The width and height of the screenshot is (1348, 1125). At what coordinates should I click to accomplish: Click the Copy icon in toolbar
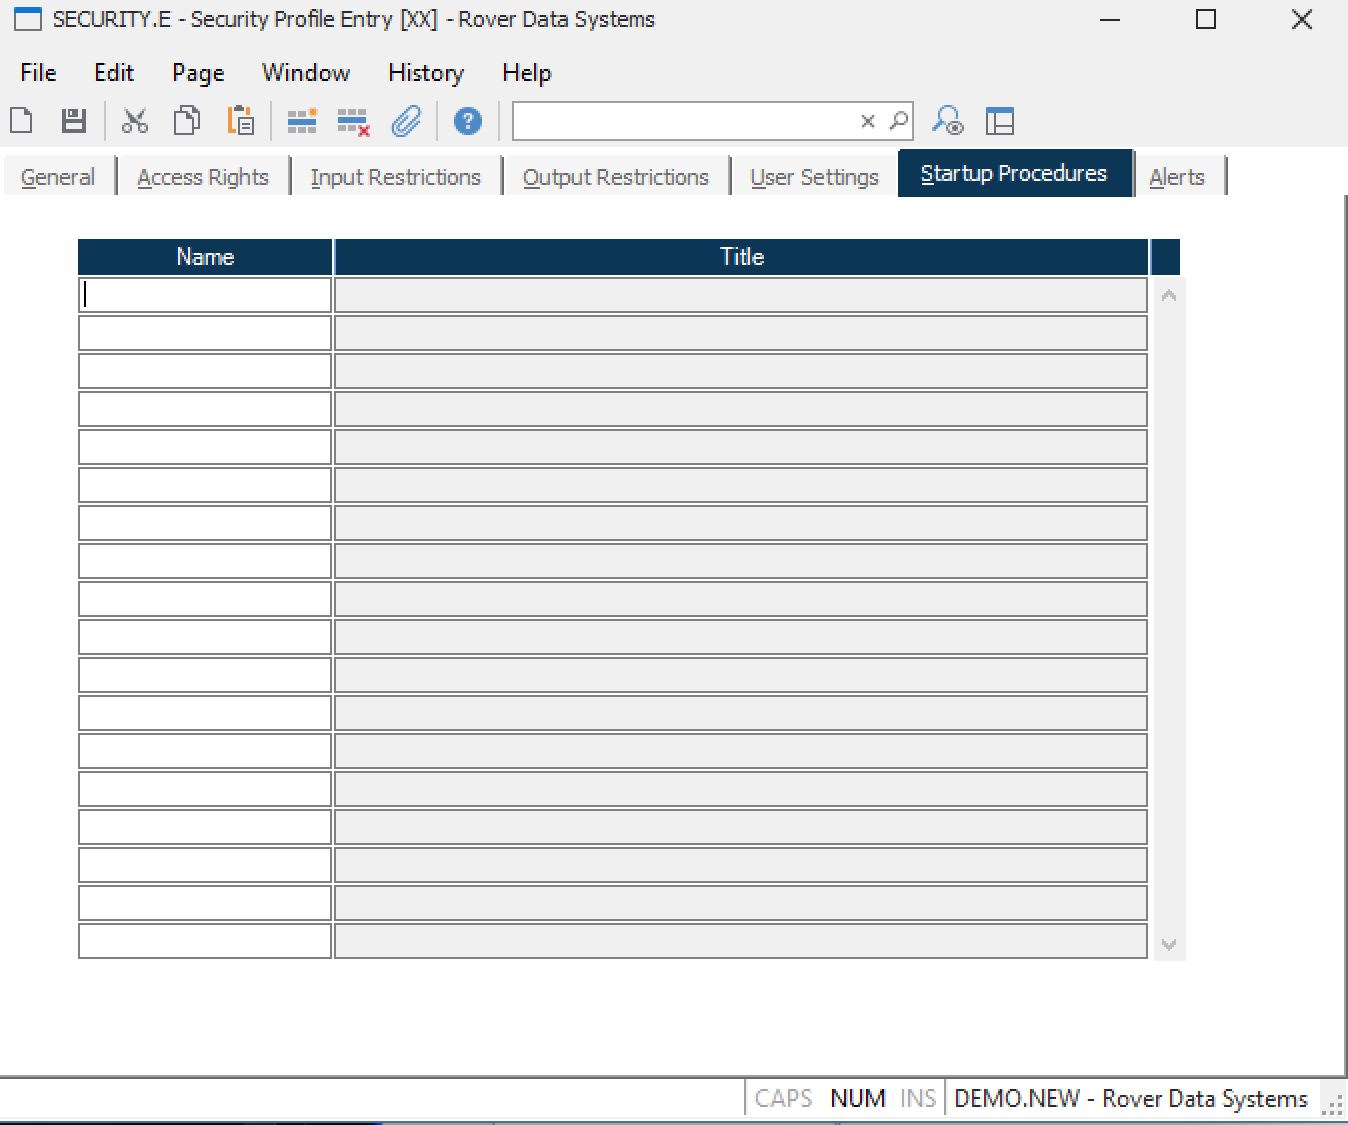click(187, 121)
